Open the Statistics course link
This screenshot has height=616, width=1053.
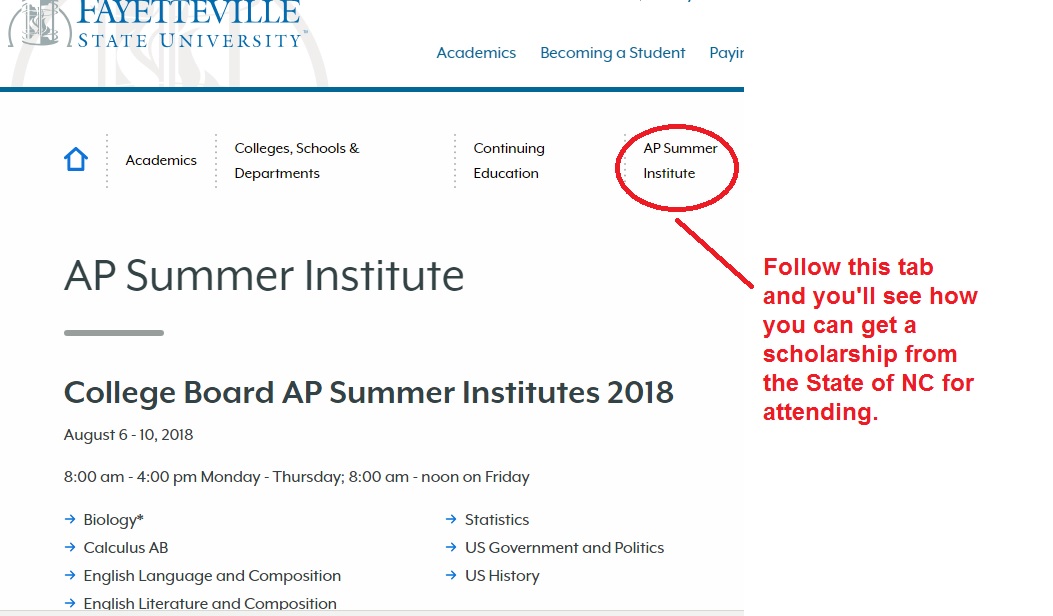click(x=497, y=519)
